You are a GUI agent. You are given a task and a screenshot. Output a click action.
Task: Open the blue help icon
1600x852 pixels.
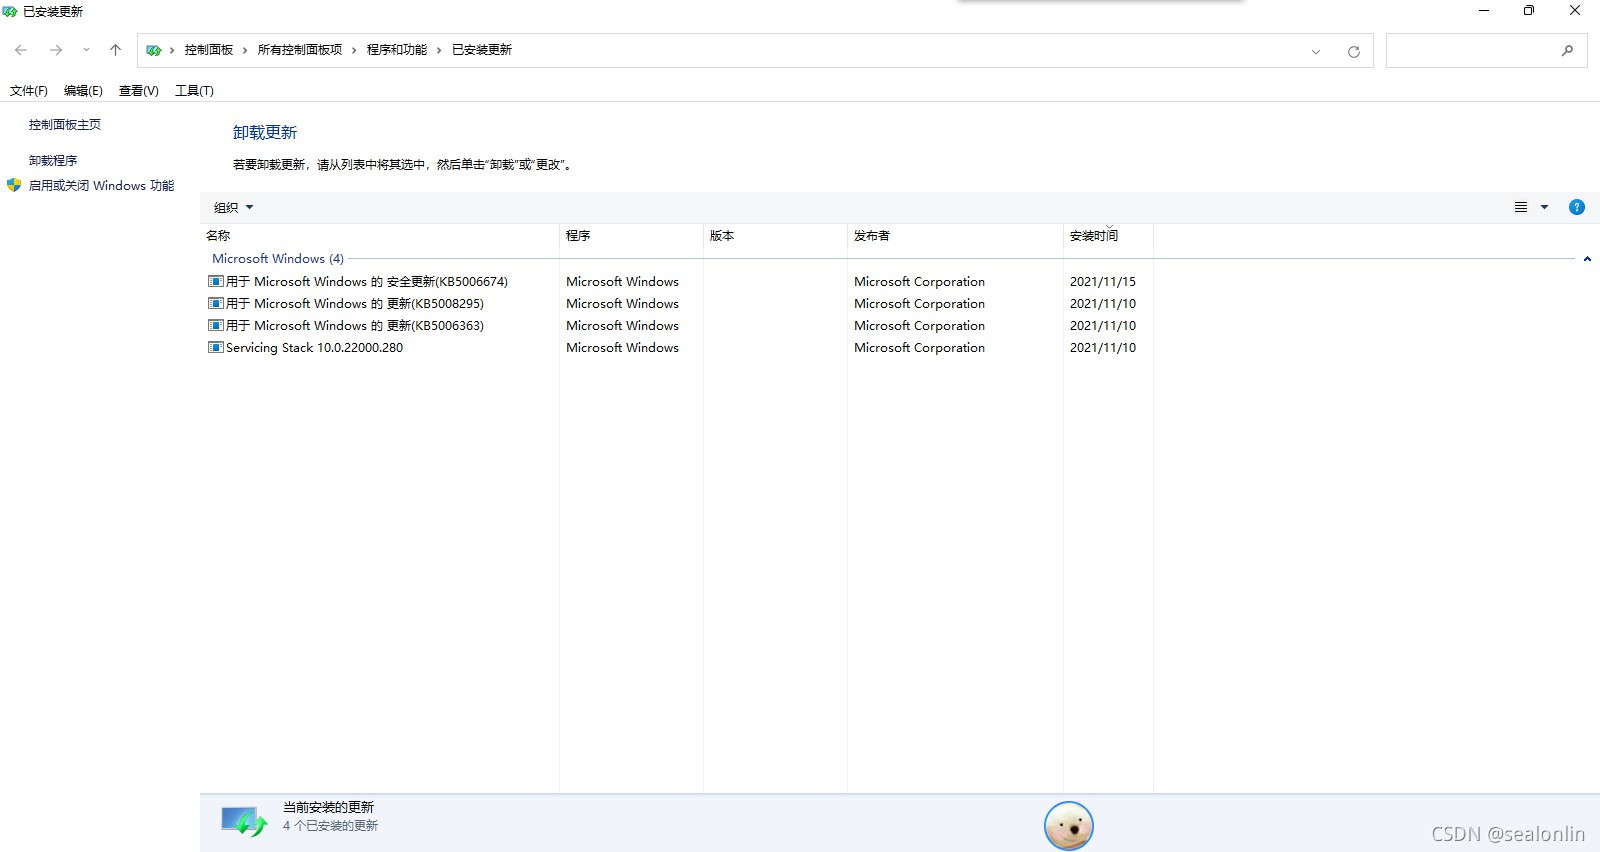click(x=1577, y=207)
